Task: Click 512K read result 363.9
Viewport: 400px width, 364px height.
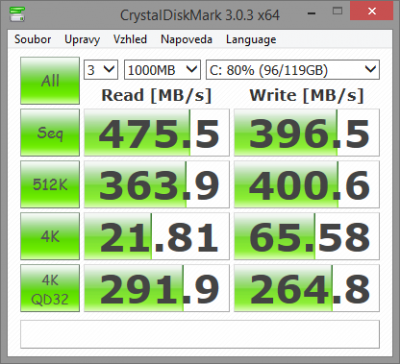Action: (x=157, y=184)
